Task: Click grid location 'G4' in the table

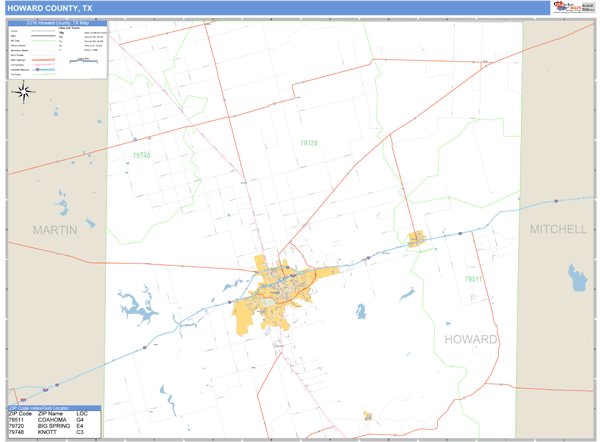Action: tap(80, 420)
